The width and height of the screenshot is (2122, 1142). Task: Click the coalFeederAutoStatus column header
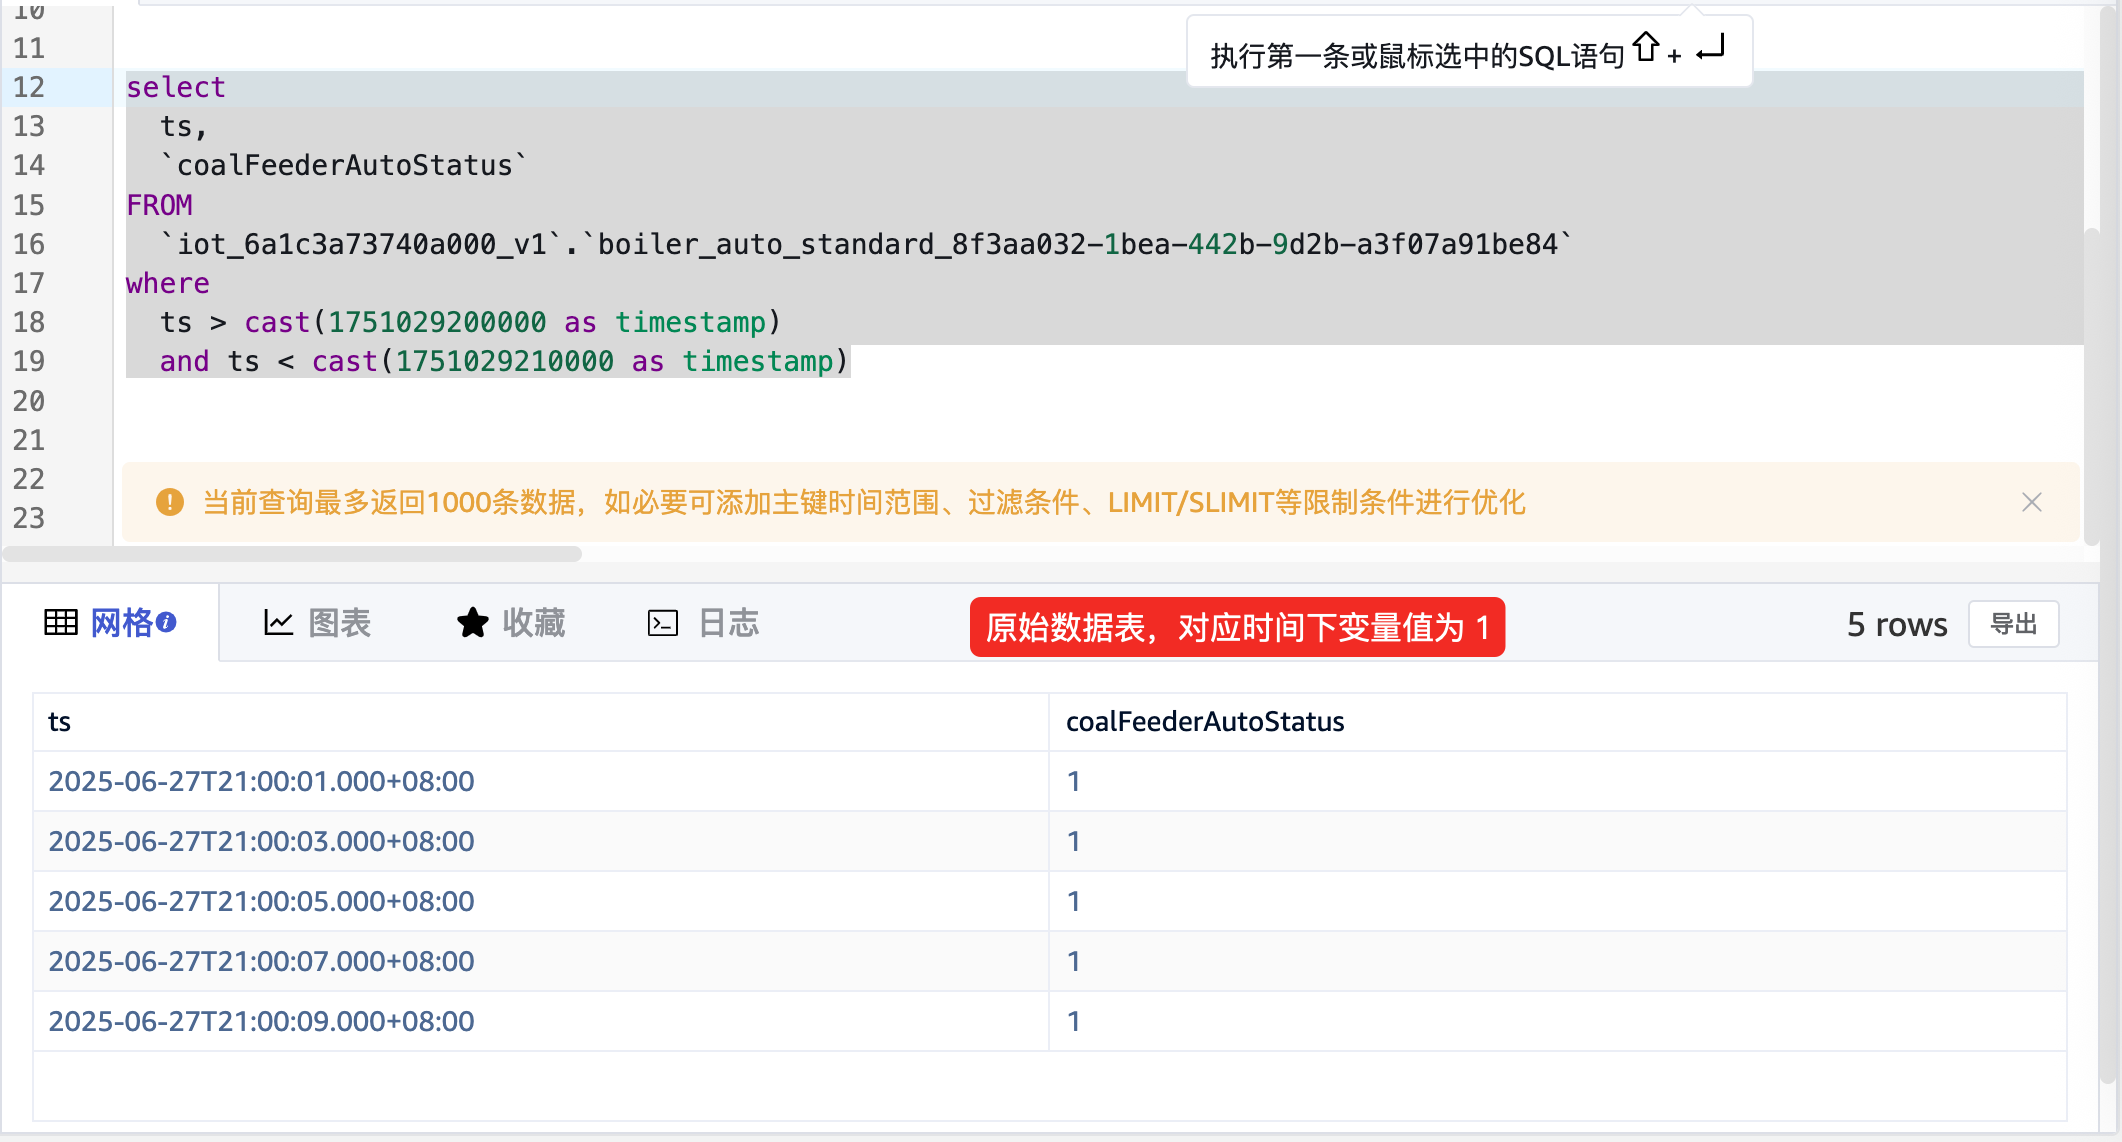coord(1204,722)
